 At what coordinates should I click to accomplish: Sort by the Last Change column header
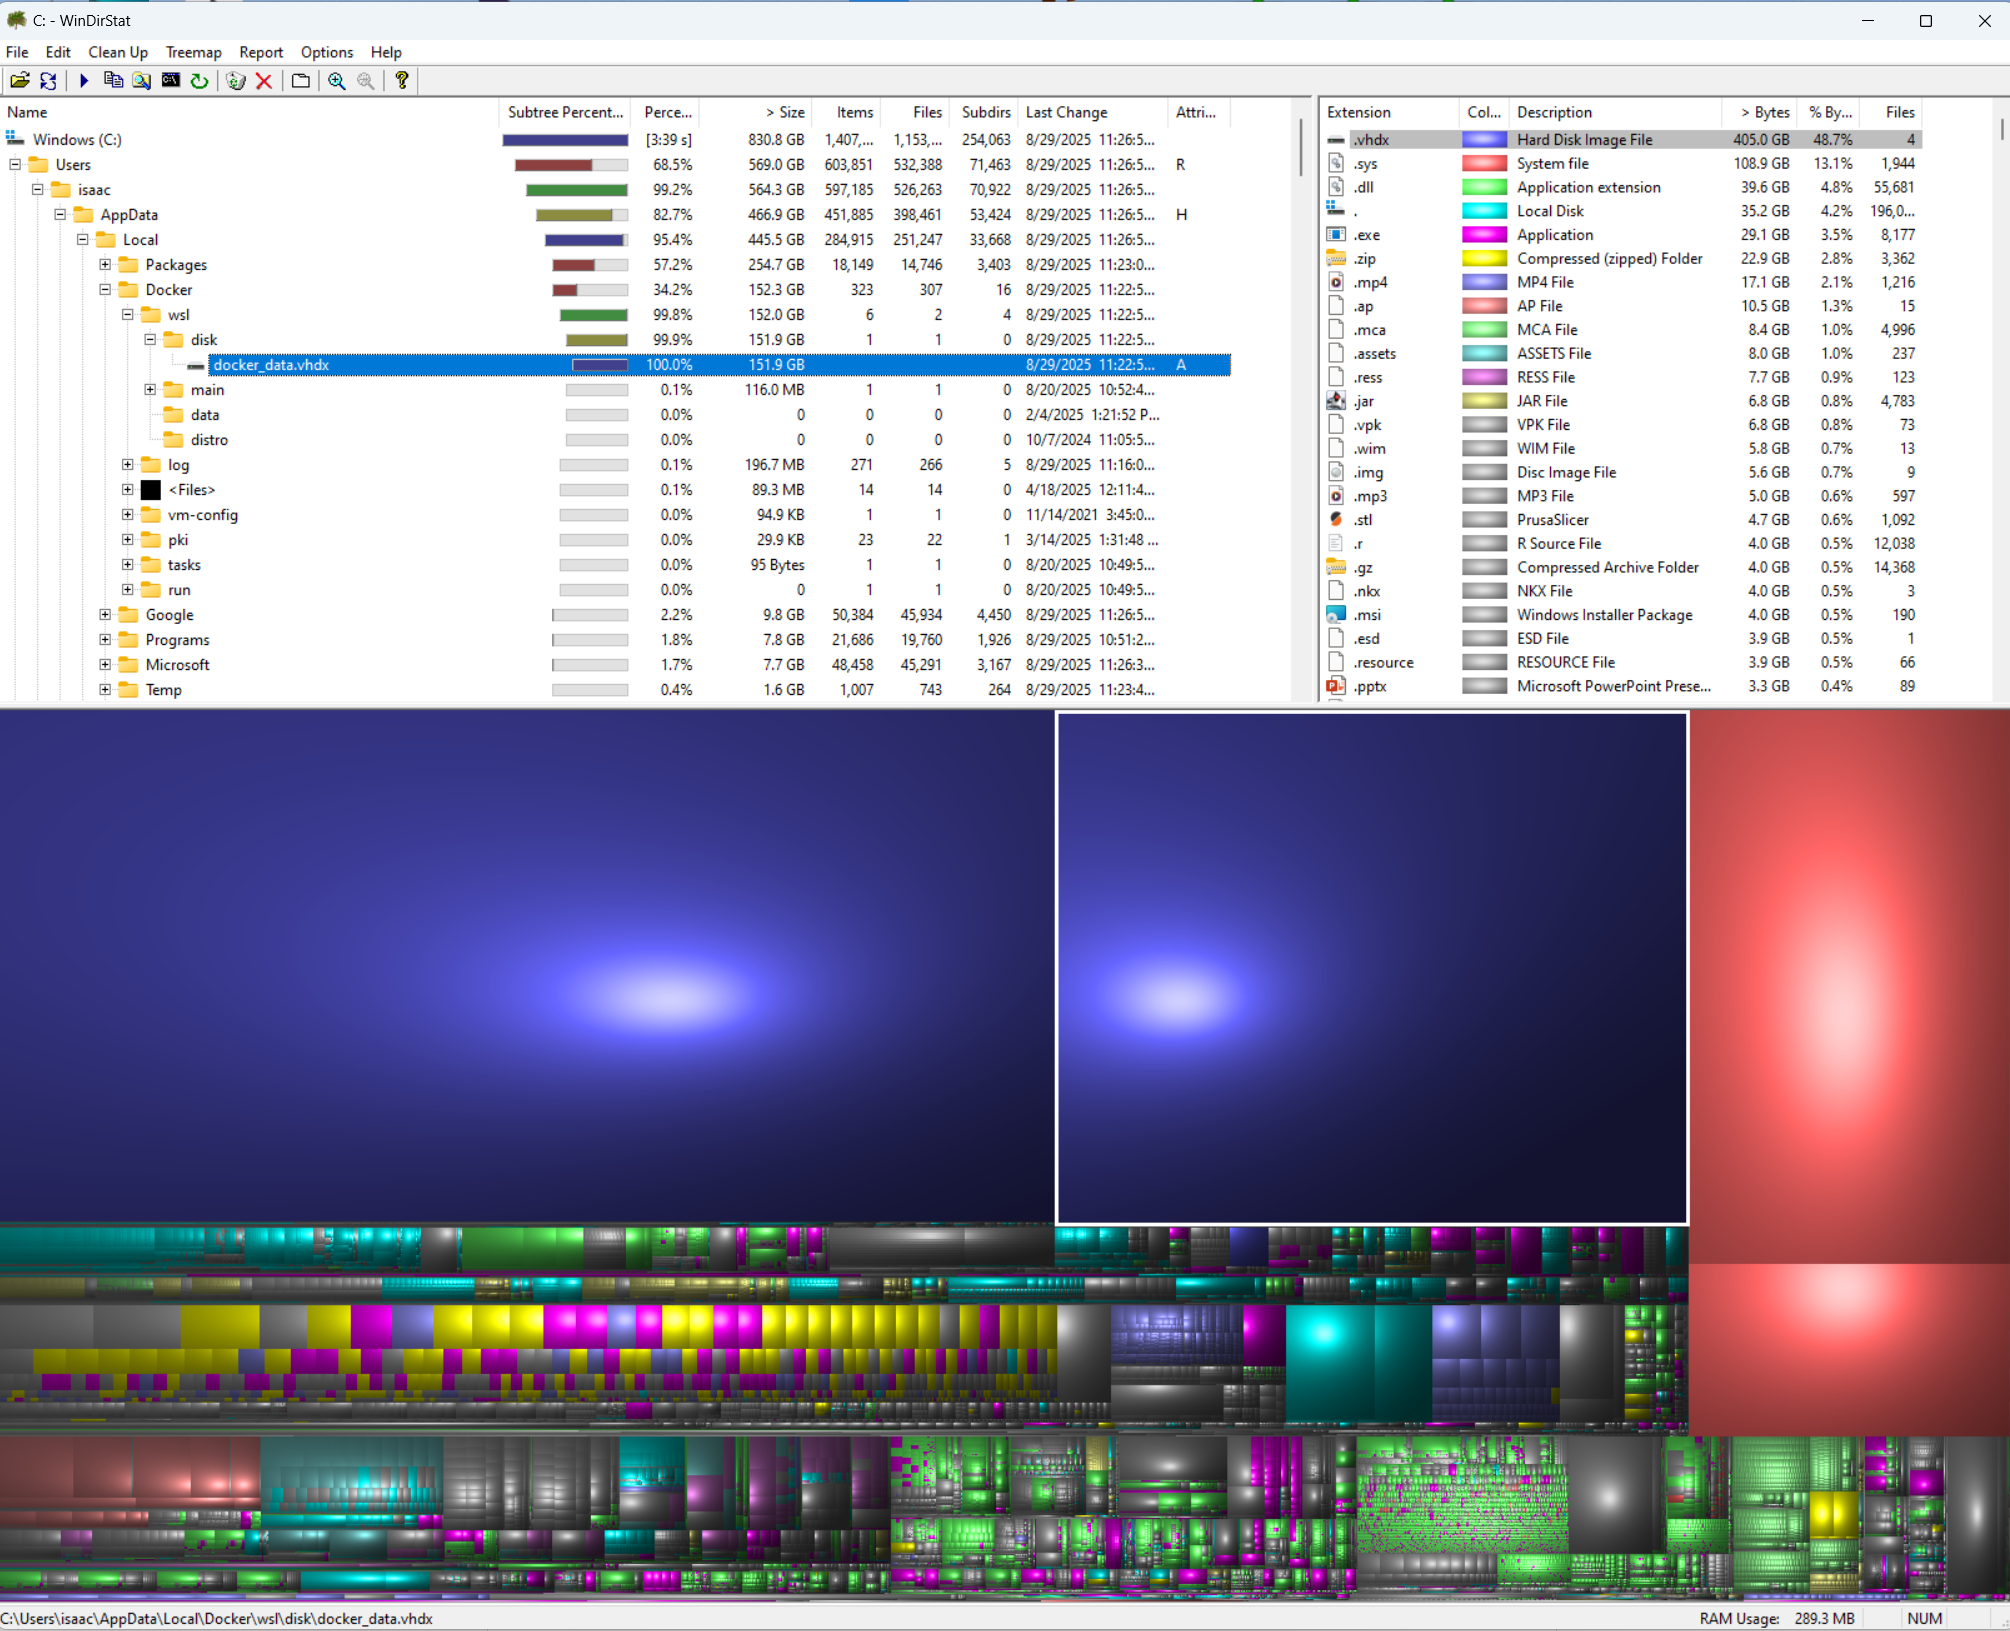tap(1092, 112)
